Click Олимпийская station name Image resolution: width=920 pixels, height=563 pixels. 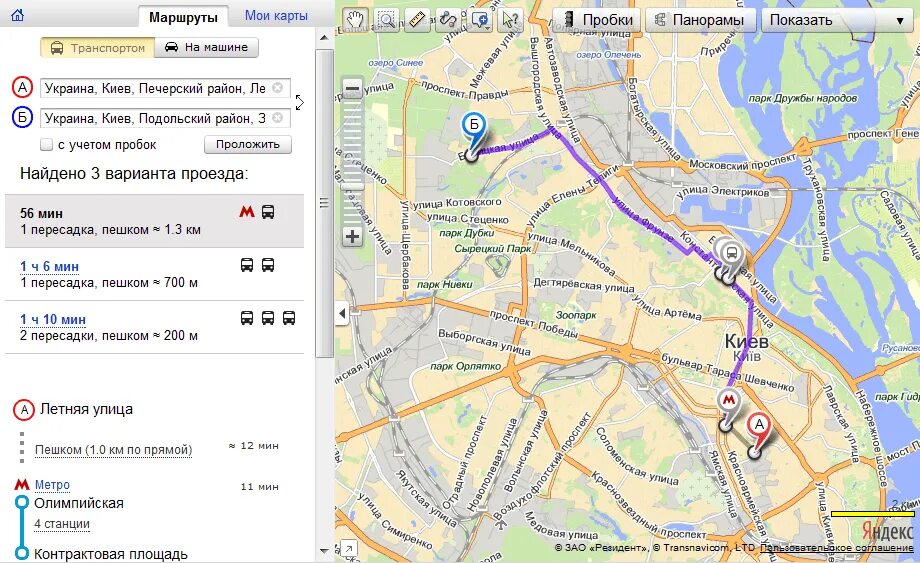coord(79,503)
